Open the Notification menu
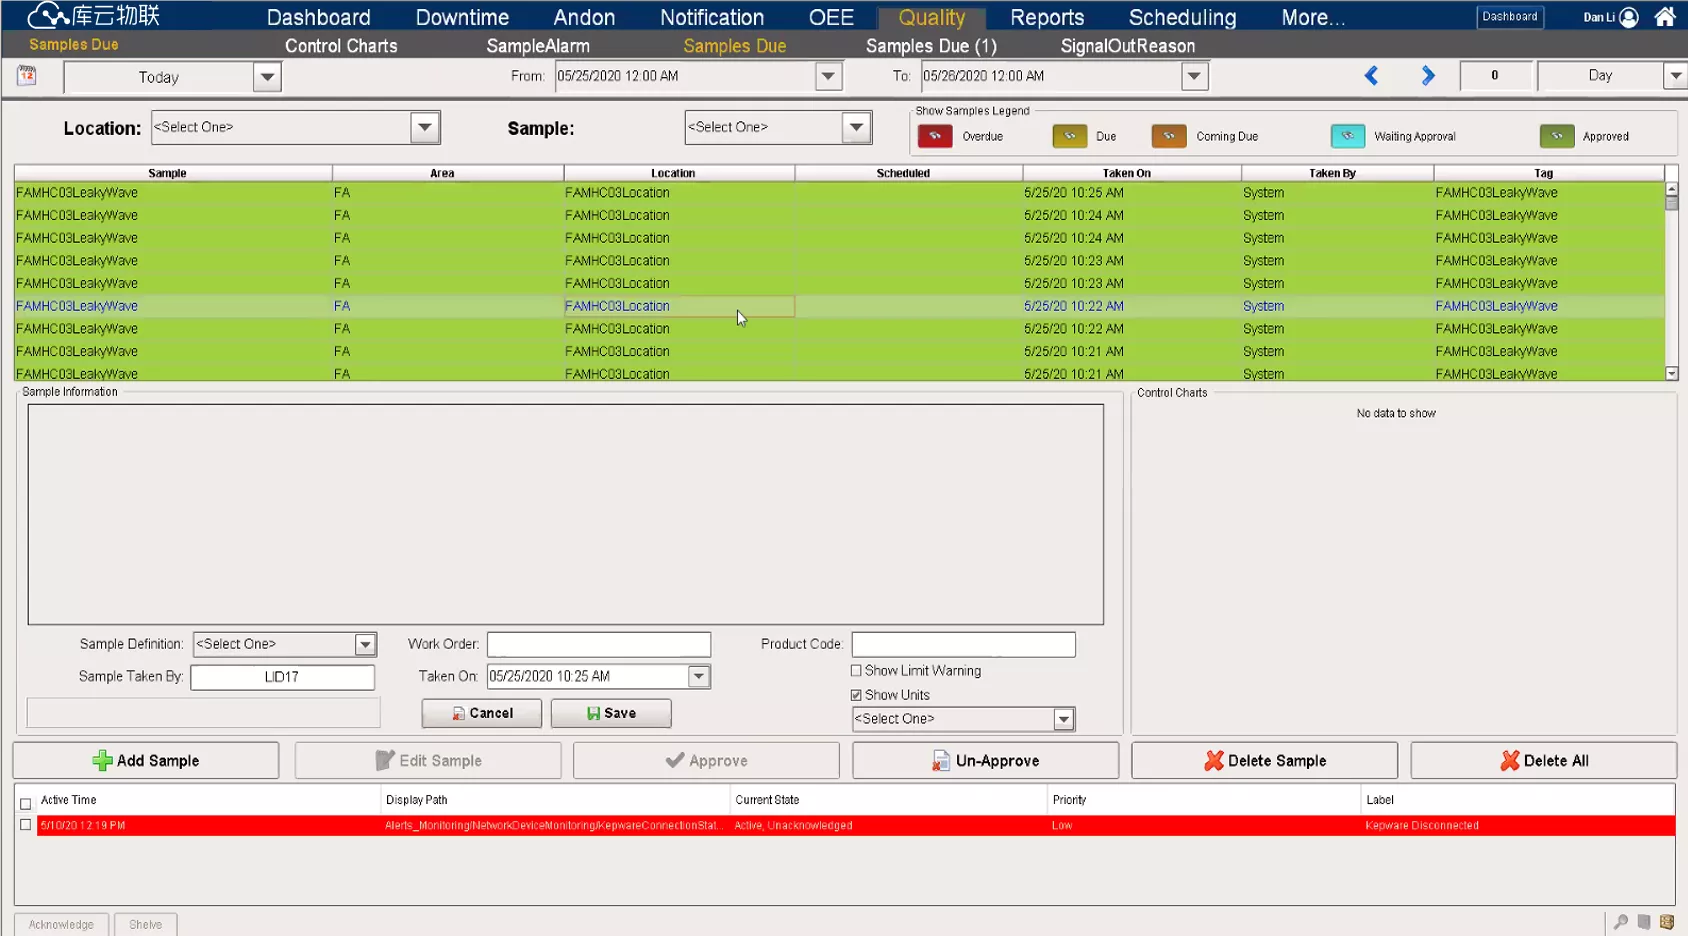The image size is (1688, 936). tap(712, 17)
